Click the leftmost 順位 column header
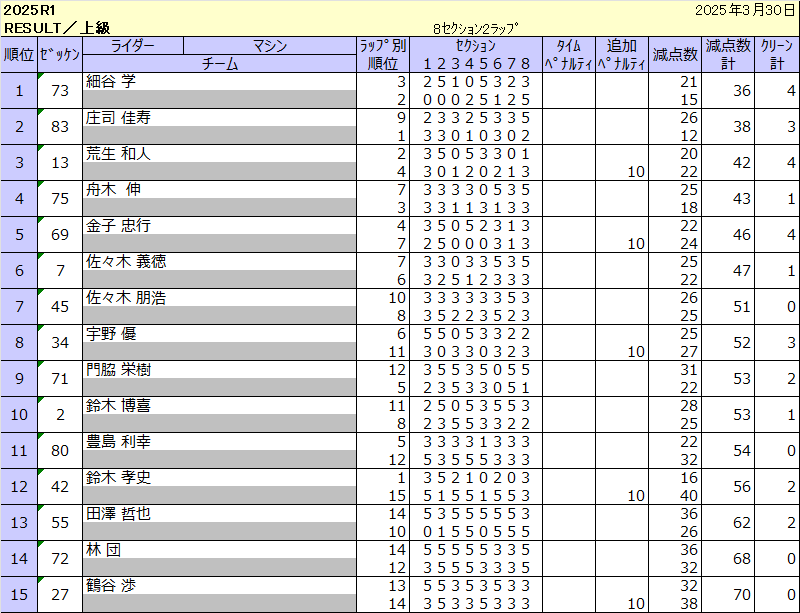Screen dimensions: 800x613 (x=19, y=54)
